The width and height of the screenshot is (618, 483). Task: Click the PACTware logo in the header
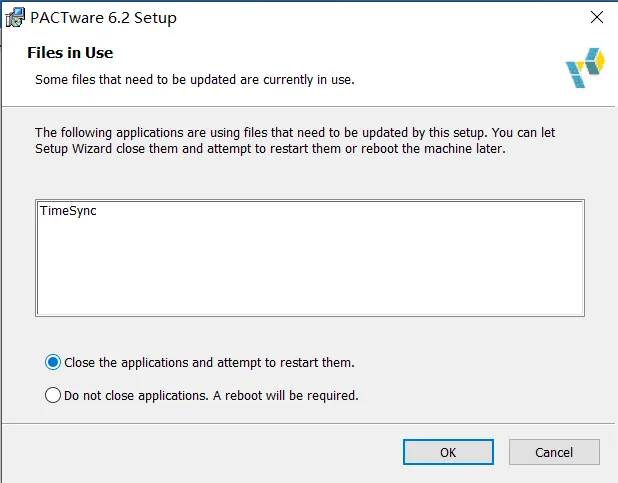585,67
